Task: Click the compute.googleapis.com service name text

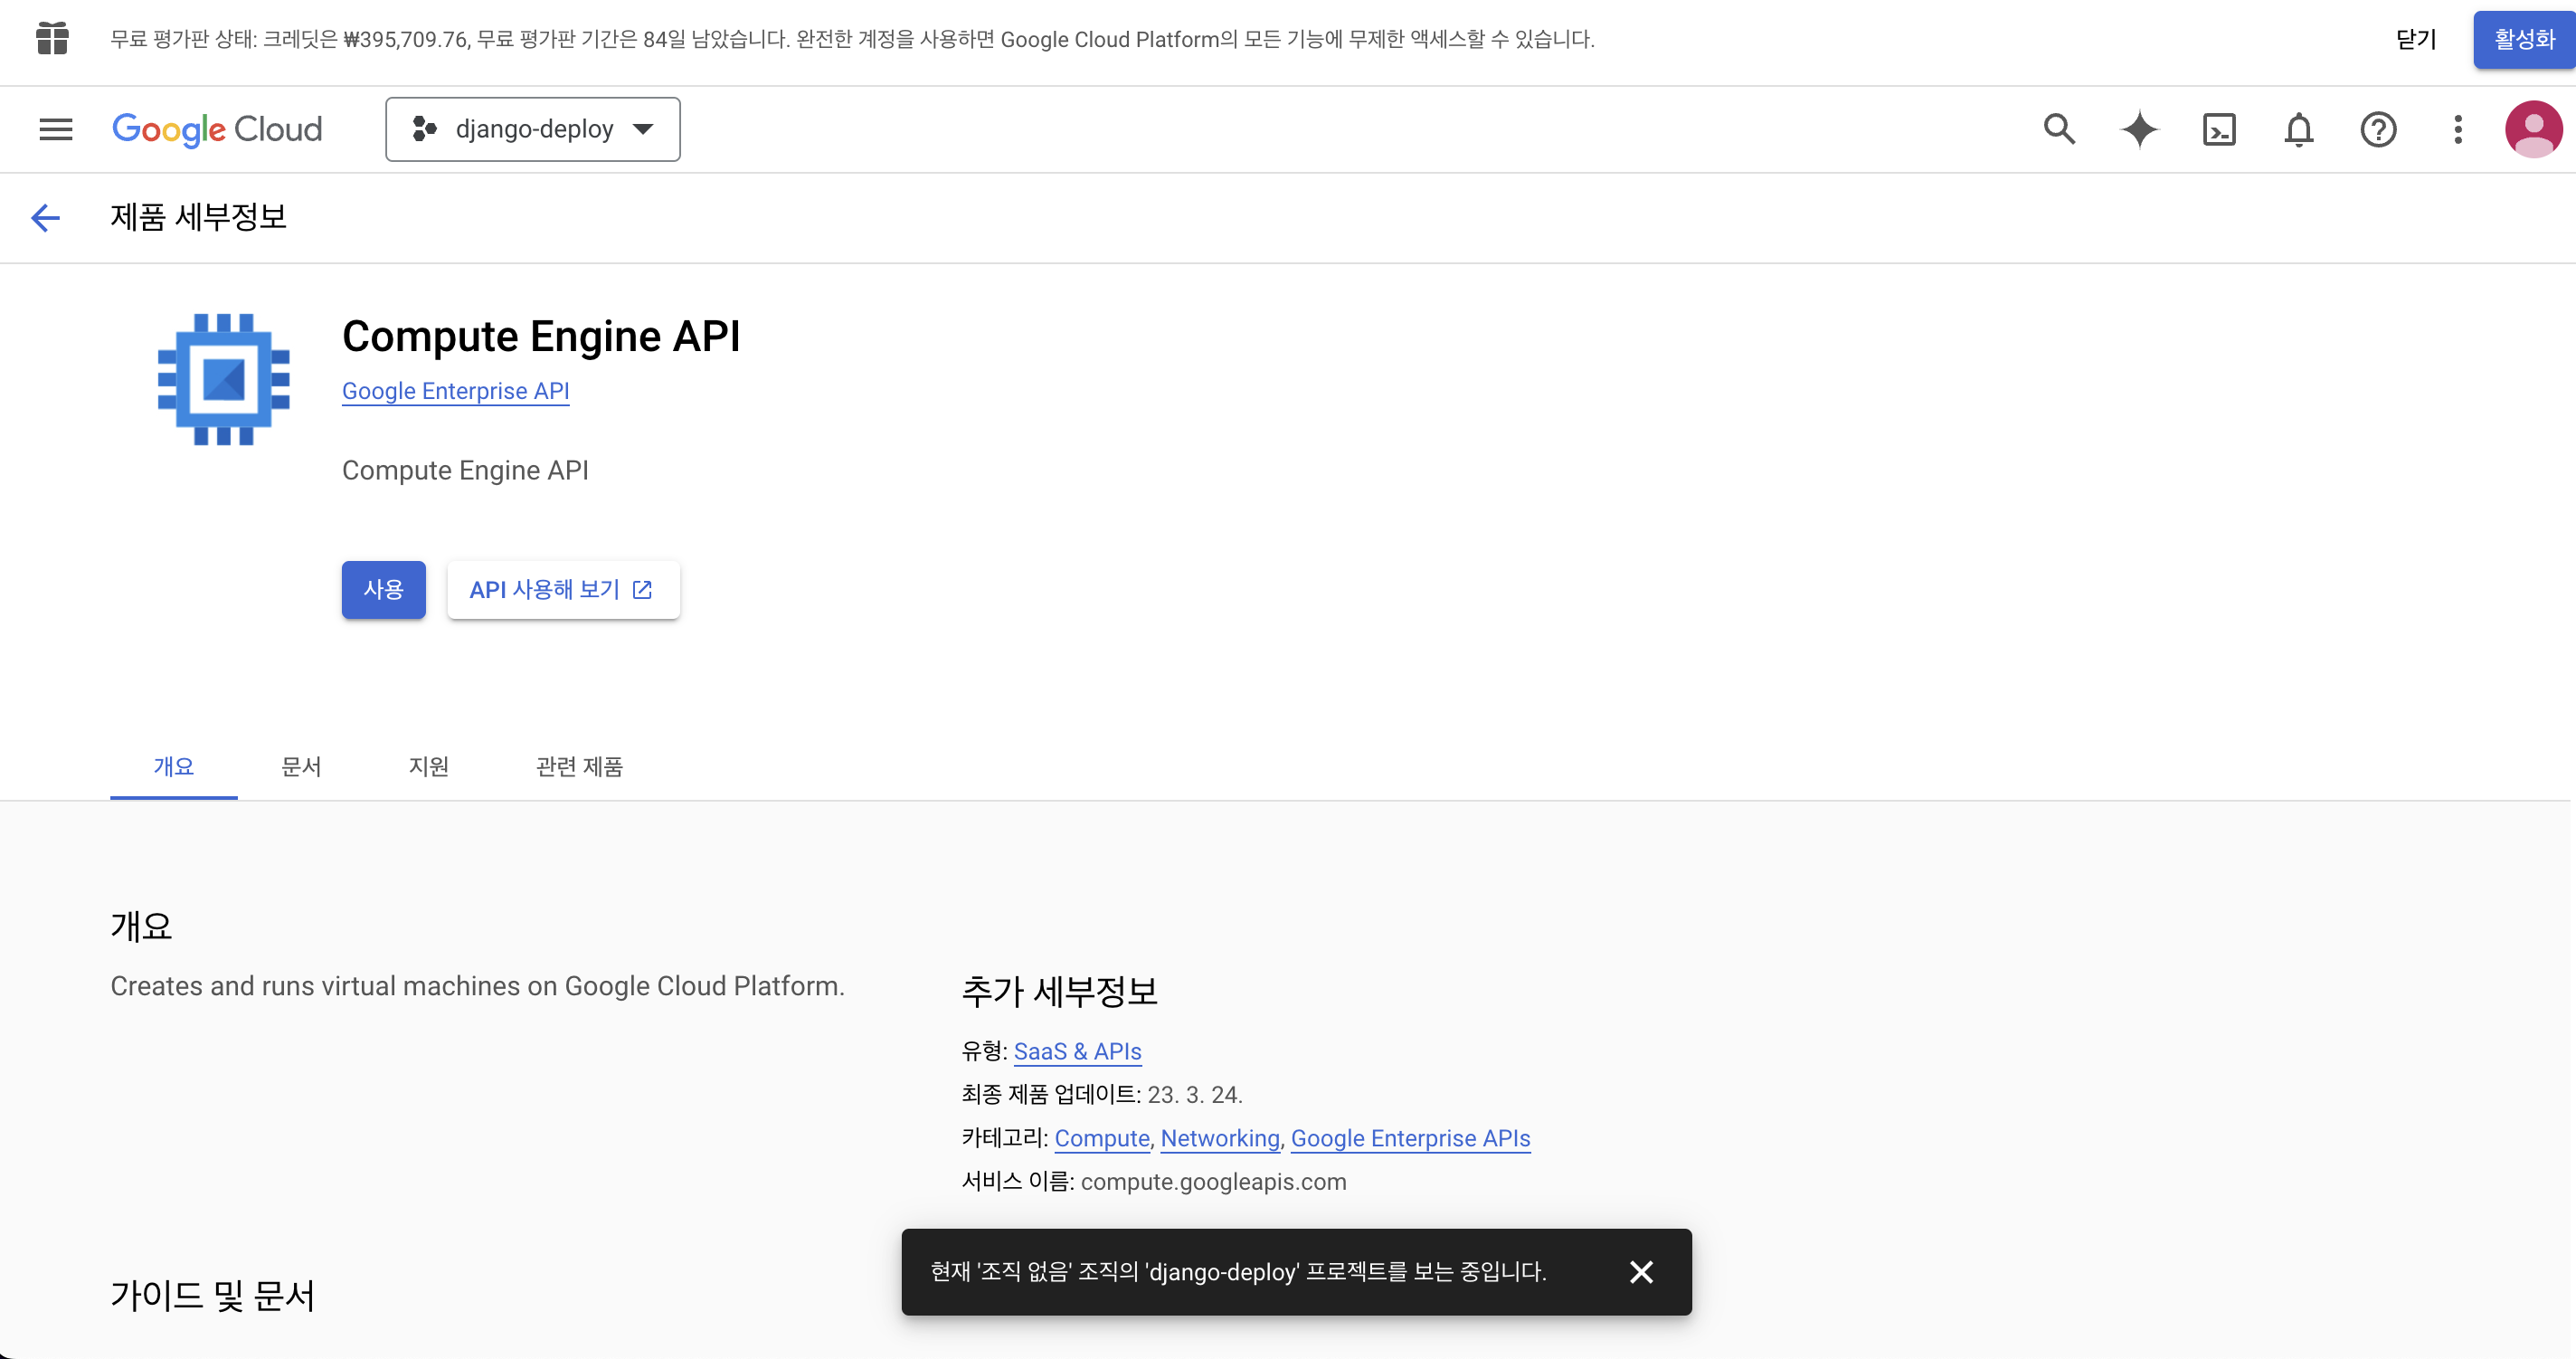Action: tap(1213, 1181)
